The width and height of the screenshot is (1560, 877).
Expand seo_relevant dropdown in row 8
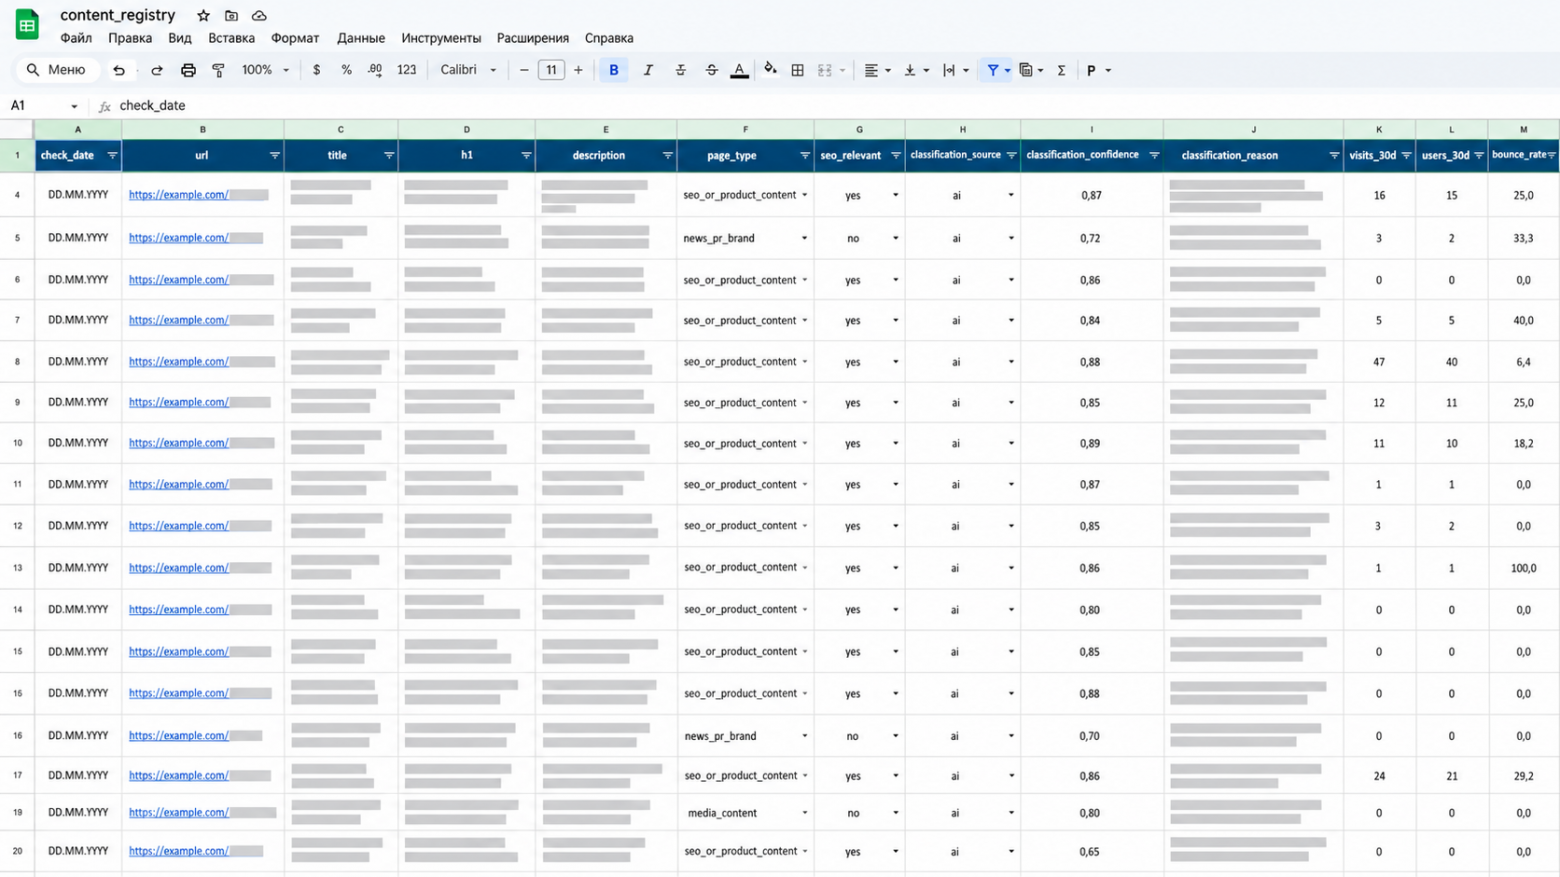pyautogui.click(x=895, y=362)
